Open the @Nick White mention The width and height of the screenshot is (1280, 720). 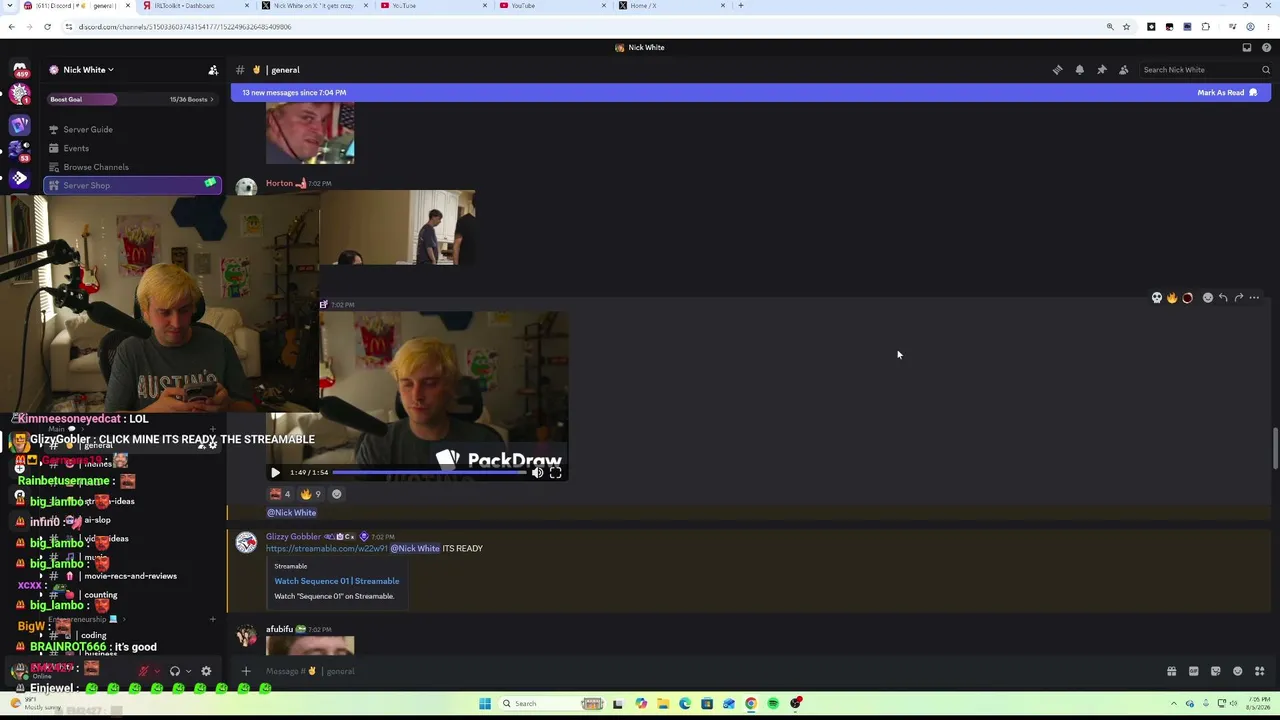point(291,513)
